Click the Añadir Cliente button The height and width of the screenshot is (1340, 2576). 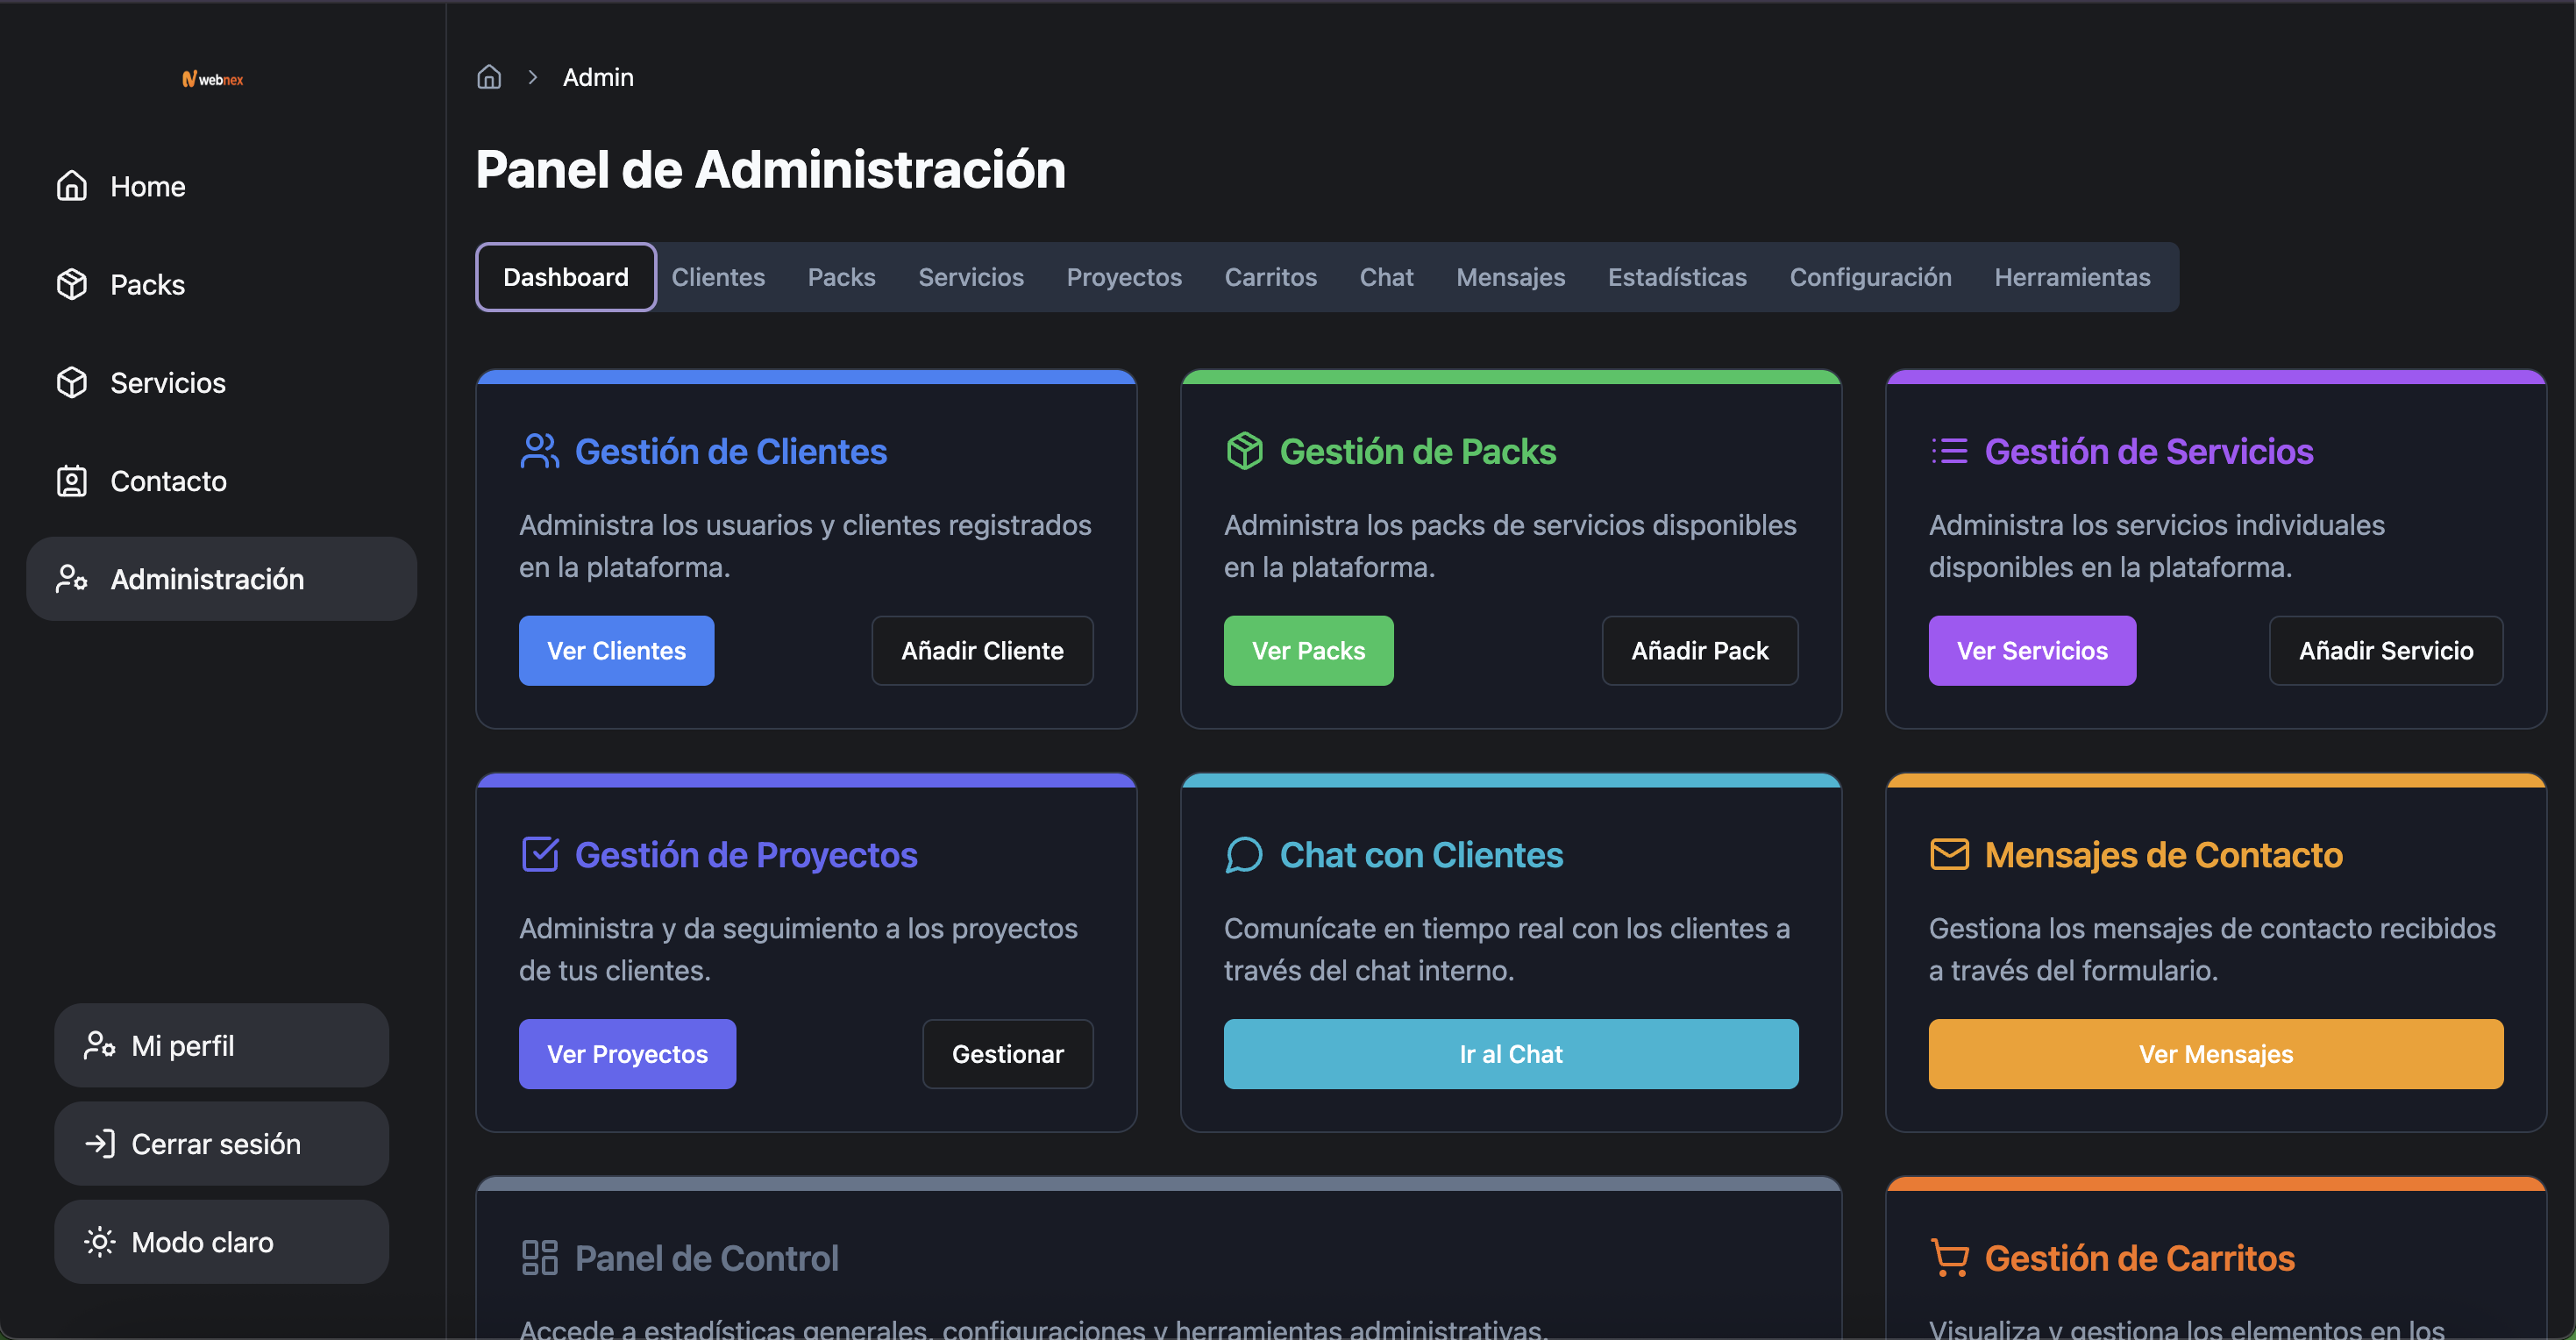[x=982, y=650]
